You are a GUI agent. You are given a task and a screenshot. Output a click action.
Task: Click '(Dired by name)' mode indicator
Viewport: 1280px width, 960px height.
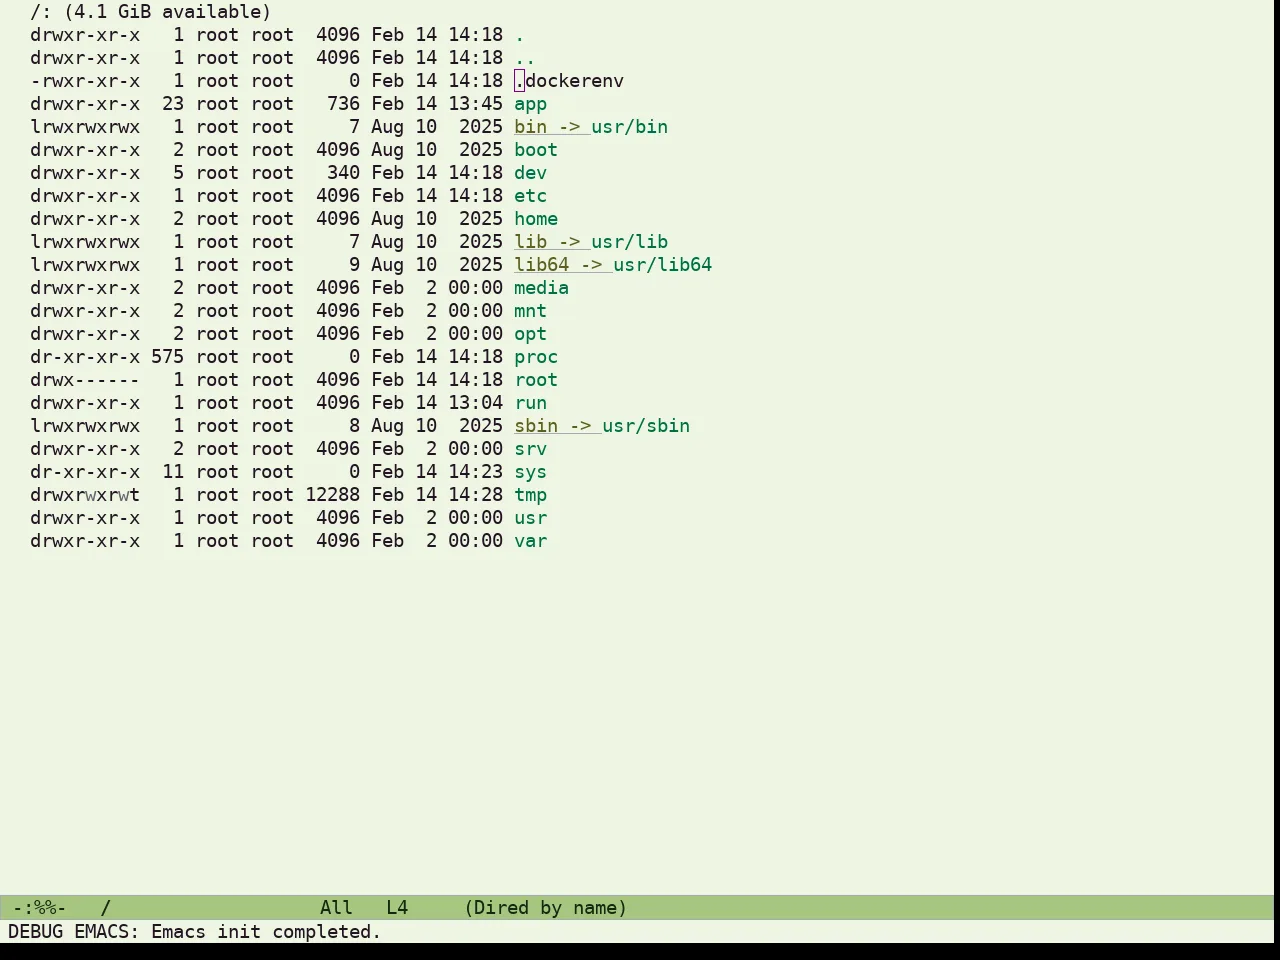click(x=546, y=908)
